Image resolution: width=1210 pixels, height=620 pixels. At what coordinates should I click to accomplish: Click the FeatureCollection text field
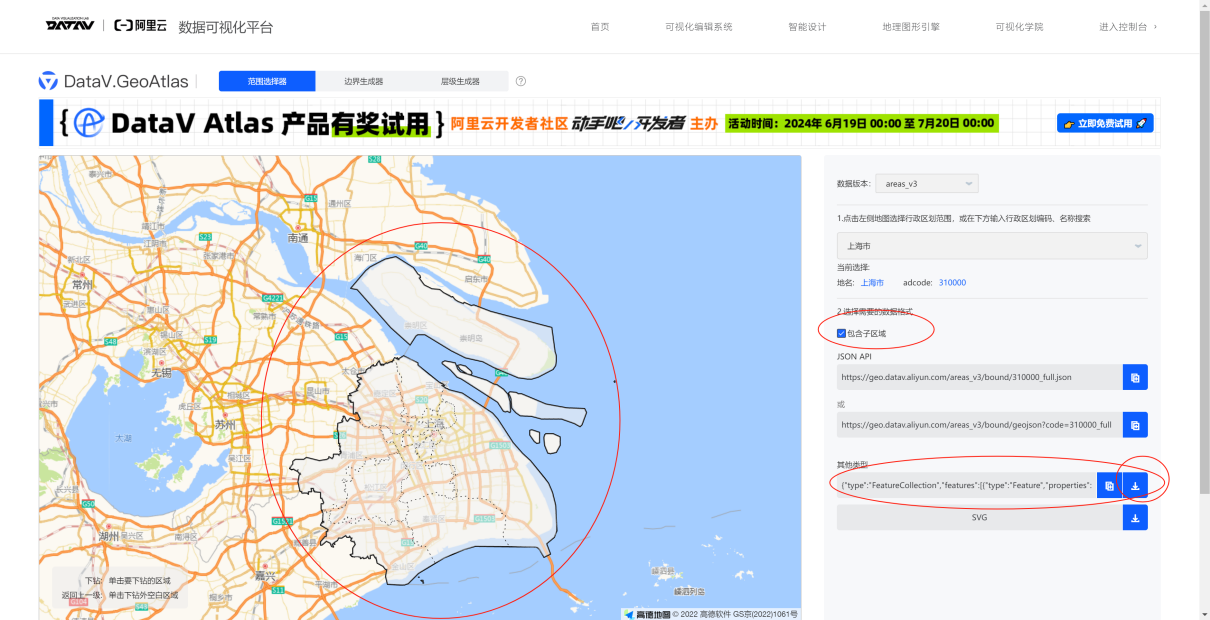tap(966, 485)
